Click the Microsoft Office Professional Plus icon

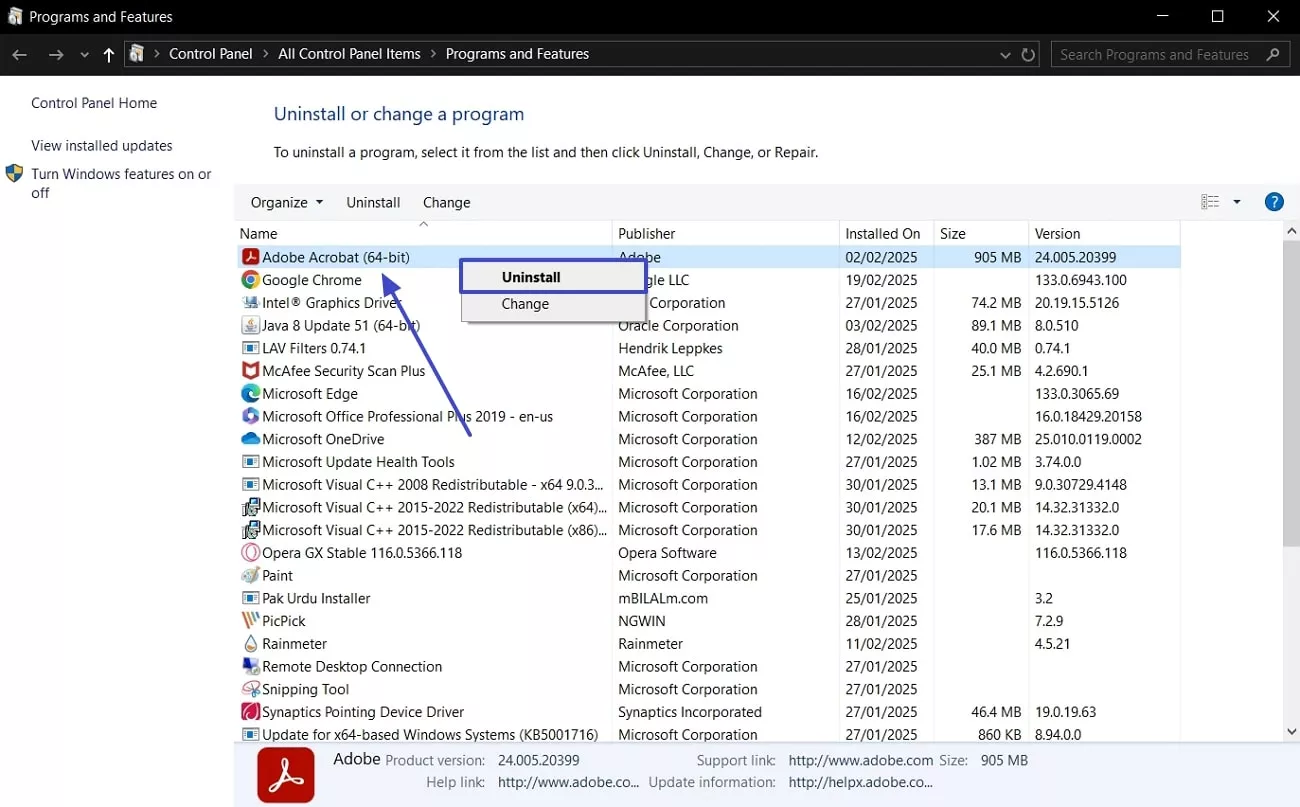[250, 416]
